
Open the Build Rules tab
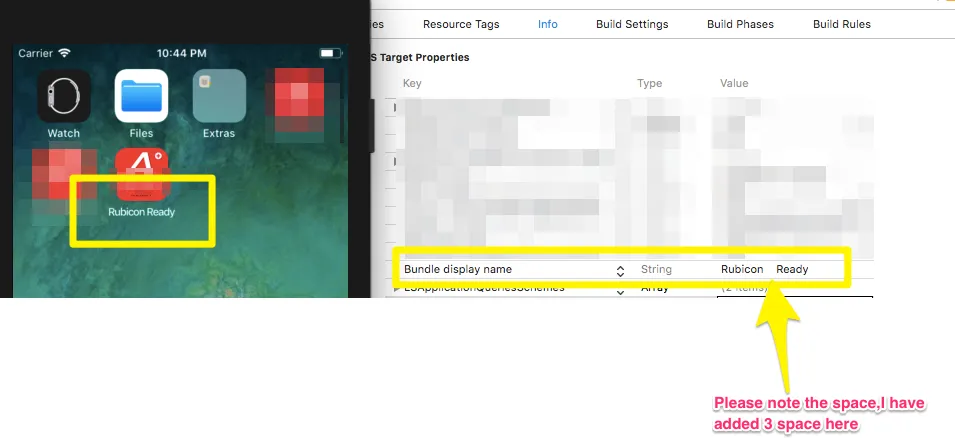(842, 24)
